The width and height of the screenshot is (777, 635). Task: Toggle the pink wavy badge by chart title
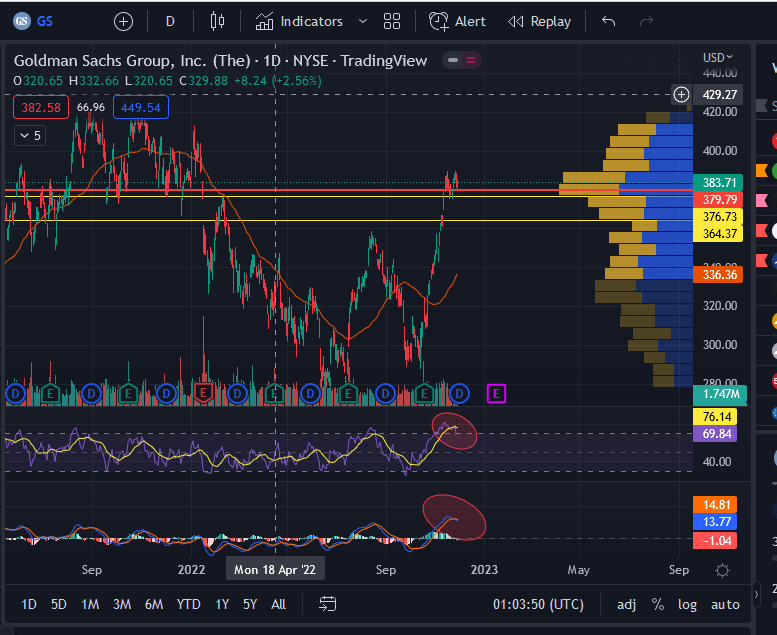tap(471, 60)
